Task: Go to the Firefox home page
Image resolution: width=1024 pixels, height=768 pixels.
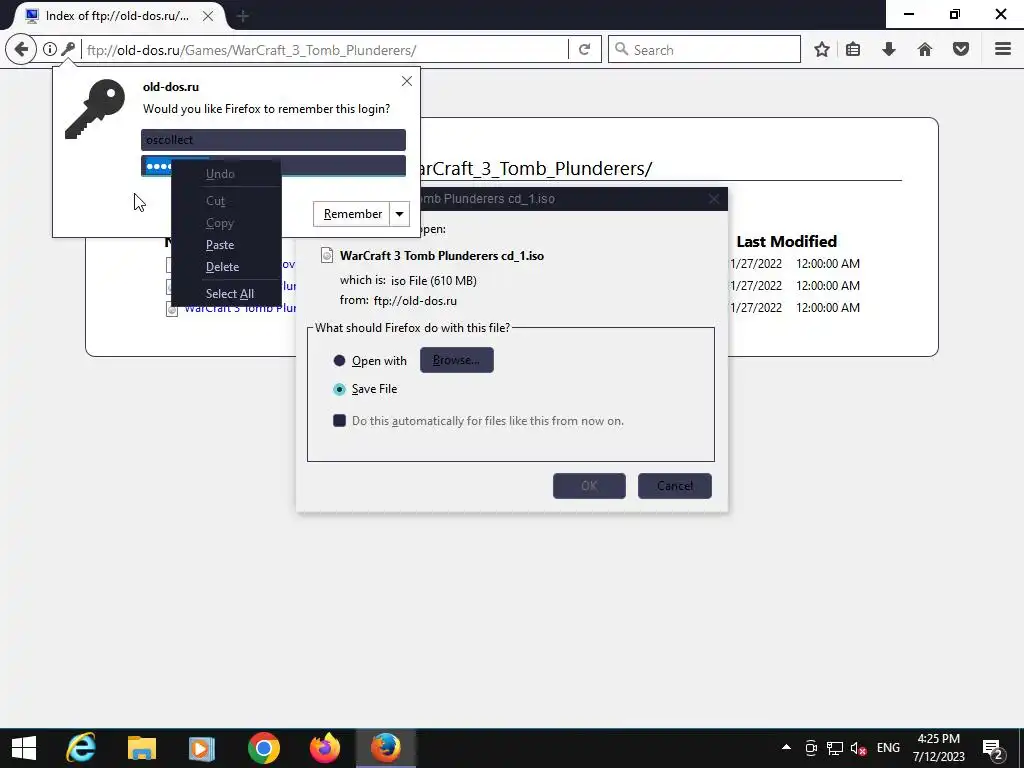Action: [x=925, y=50]
